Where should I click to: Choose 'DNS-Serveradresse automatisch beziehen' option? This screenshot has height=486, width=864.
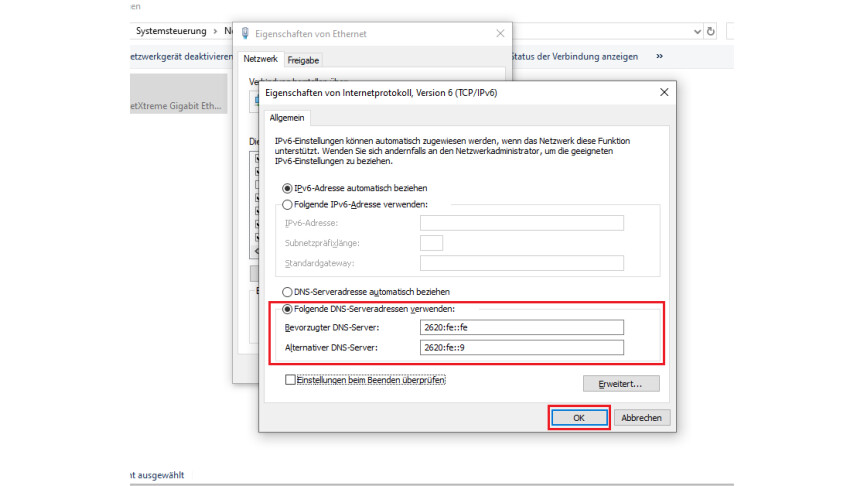[x=288, y=291]
